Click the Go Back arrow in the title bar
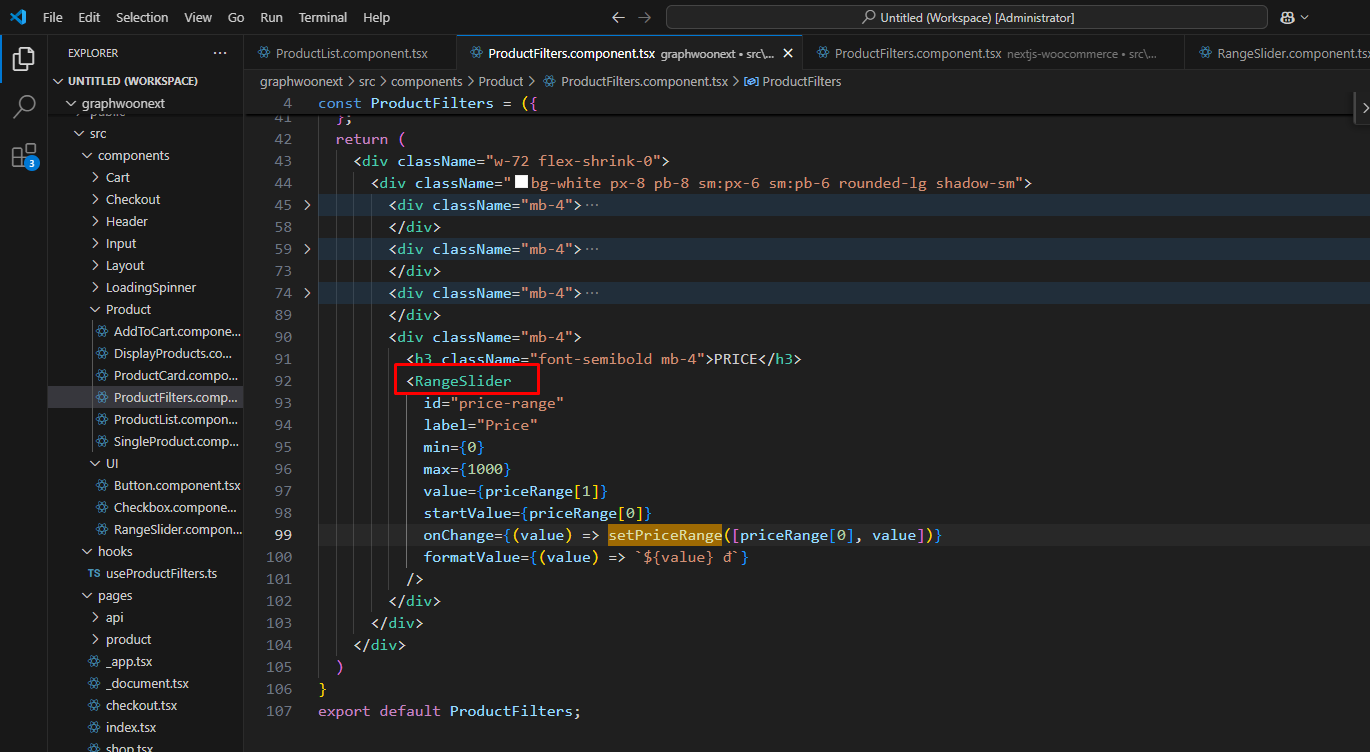1370x752 pixels. click(x=618, y=18)
